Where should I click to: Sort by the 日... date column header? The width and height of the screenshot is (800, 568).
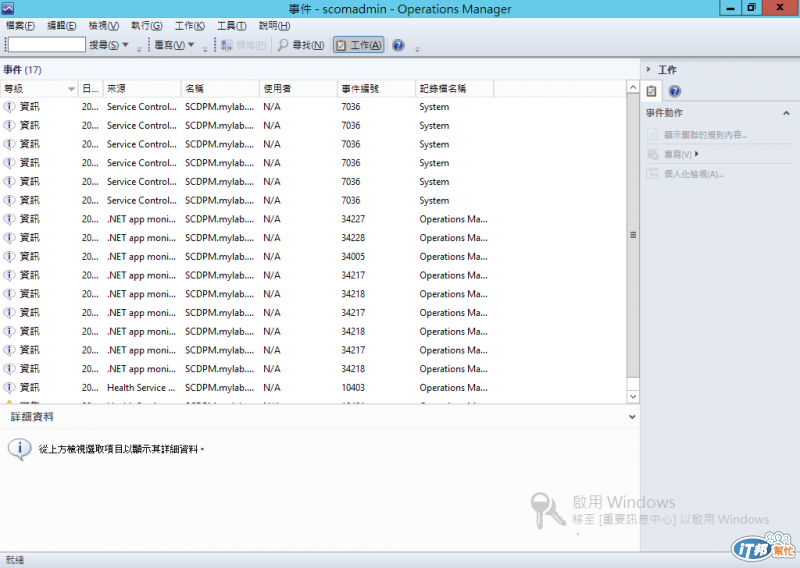(90, 88)
